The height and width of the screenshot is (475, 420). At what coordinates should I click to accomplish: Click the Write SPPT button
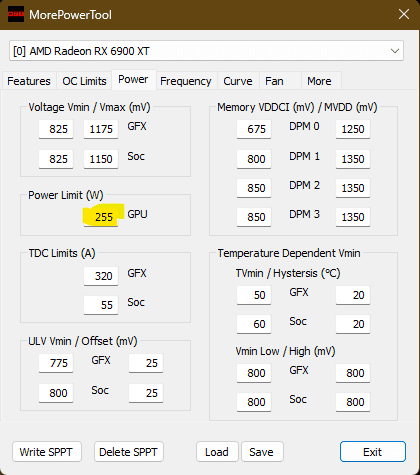[x=47, y=452]
